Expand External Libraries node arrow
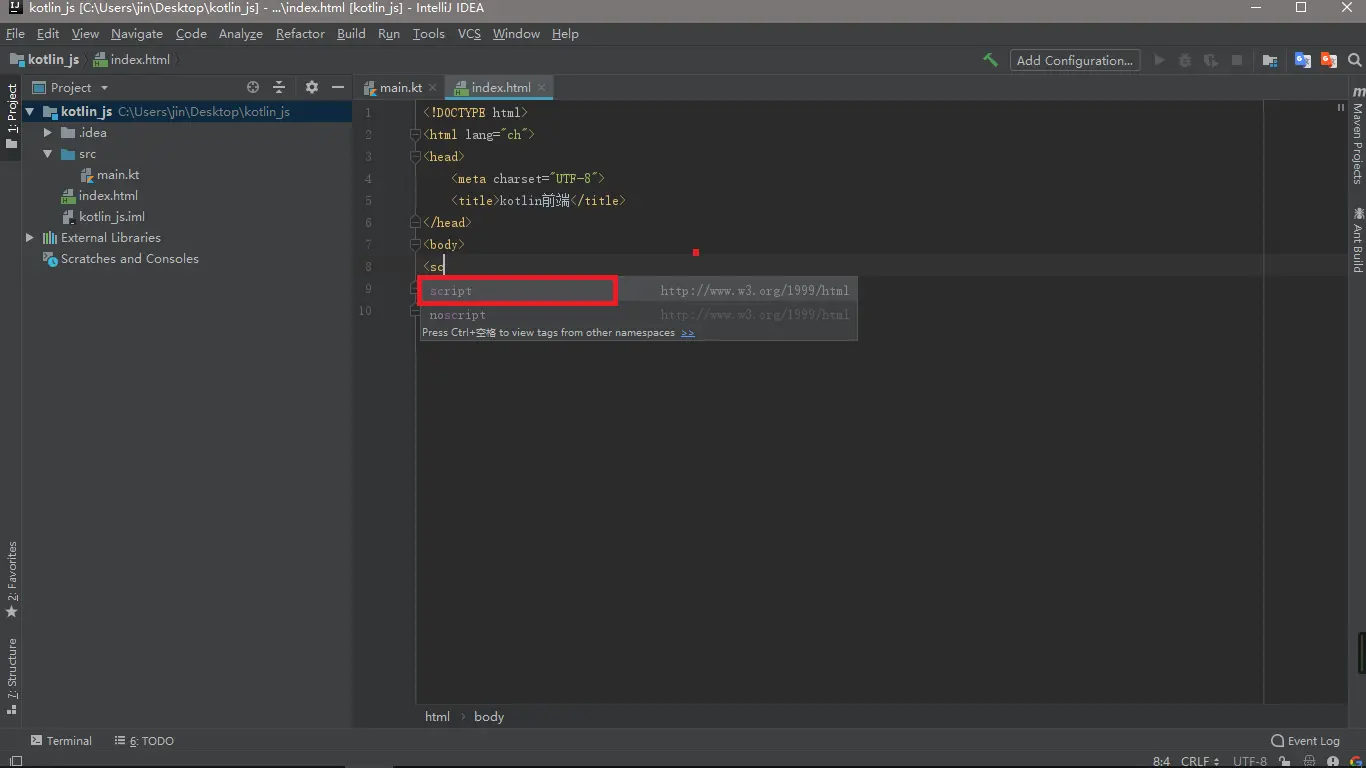The width and height of the screenshot is (1366, 768). 30,238
